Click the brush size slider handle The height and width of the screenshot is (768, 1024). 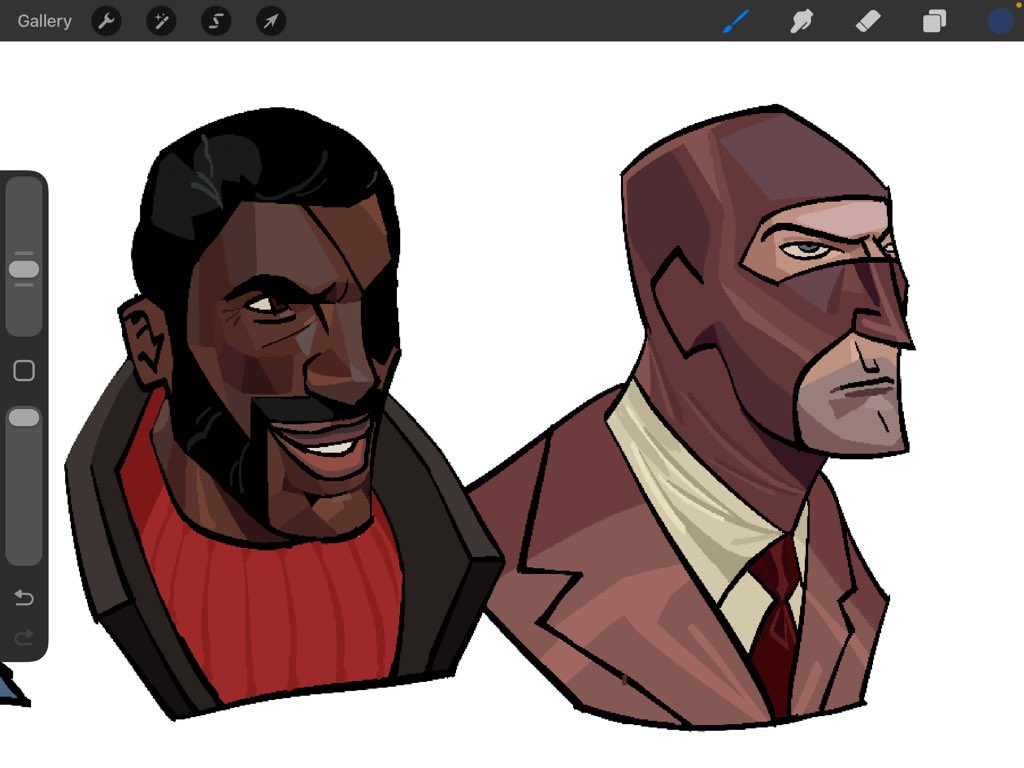pyautogui.click(x=24, y=269)
